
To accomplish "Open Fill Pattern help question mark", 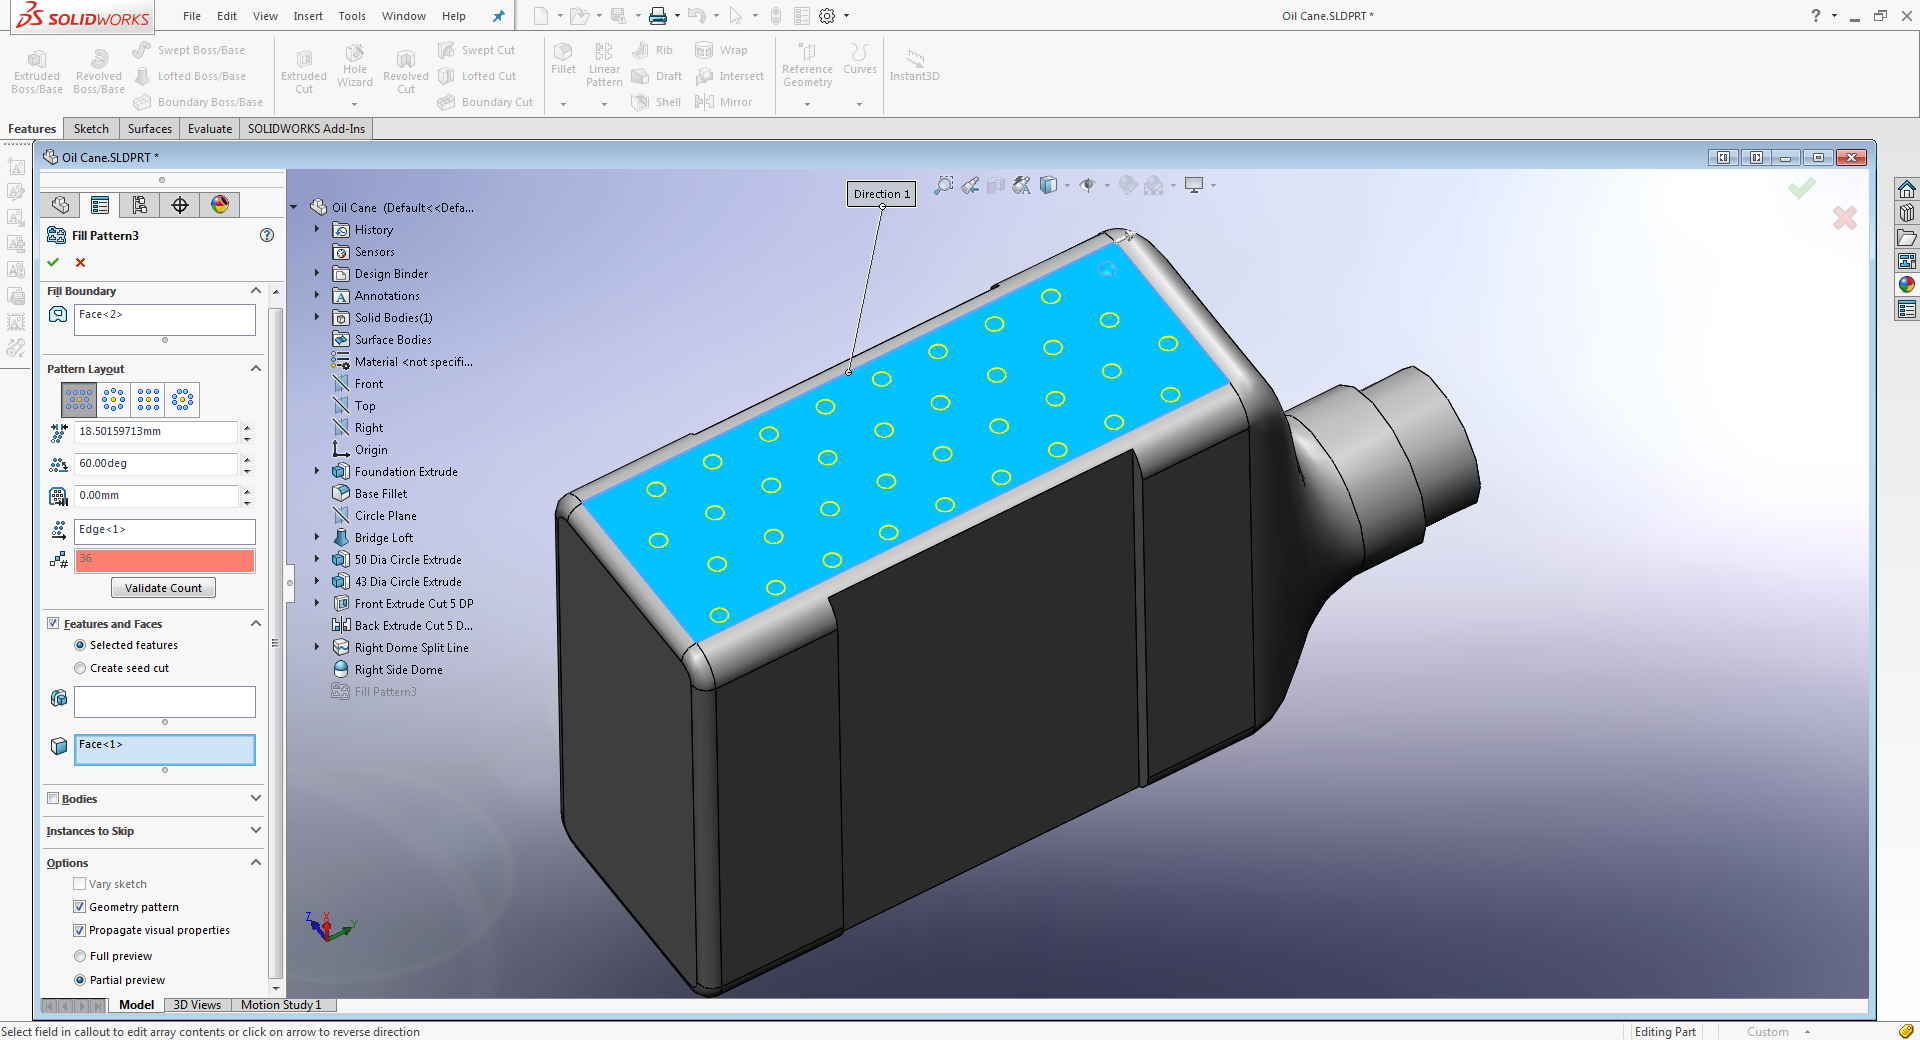I will [267, 235].
